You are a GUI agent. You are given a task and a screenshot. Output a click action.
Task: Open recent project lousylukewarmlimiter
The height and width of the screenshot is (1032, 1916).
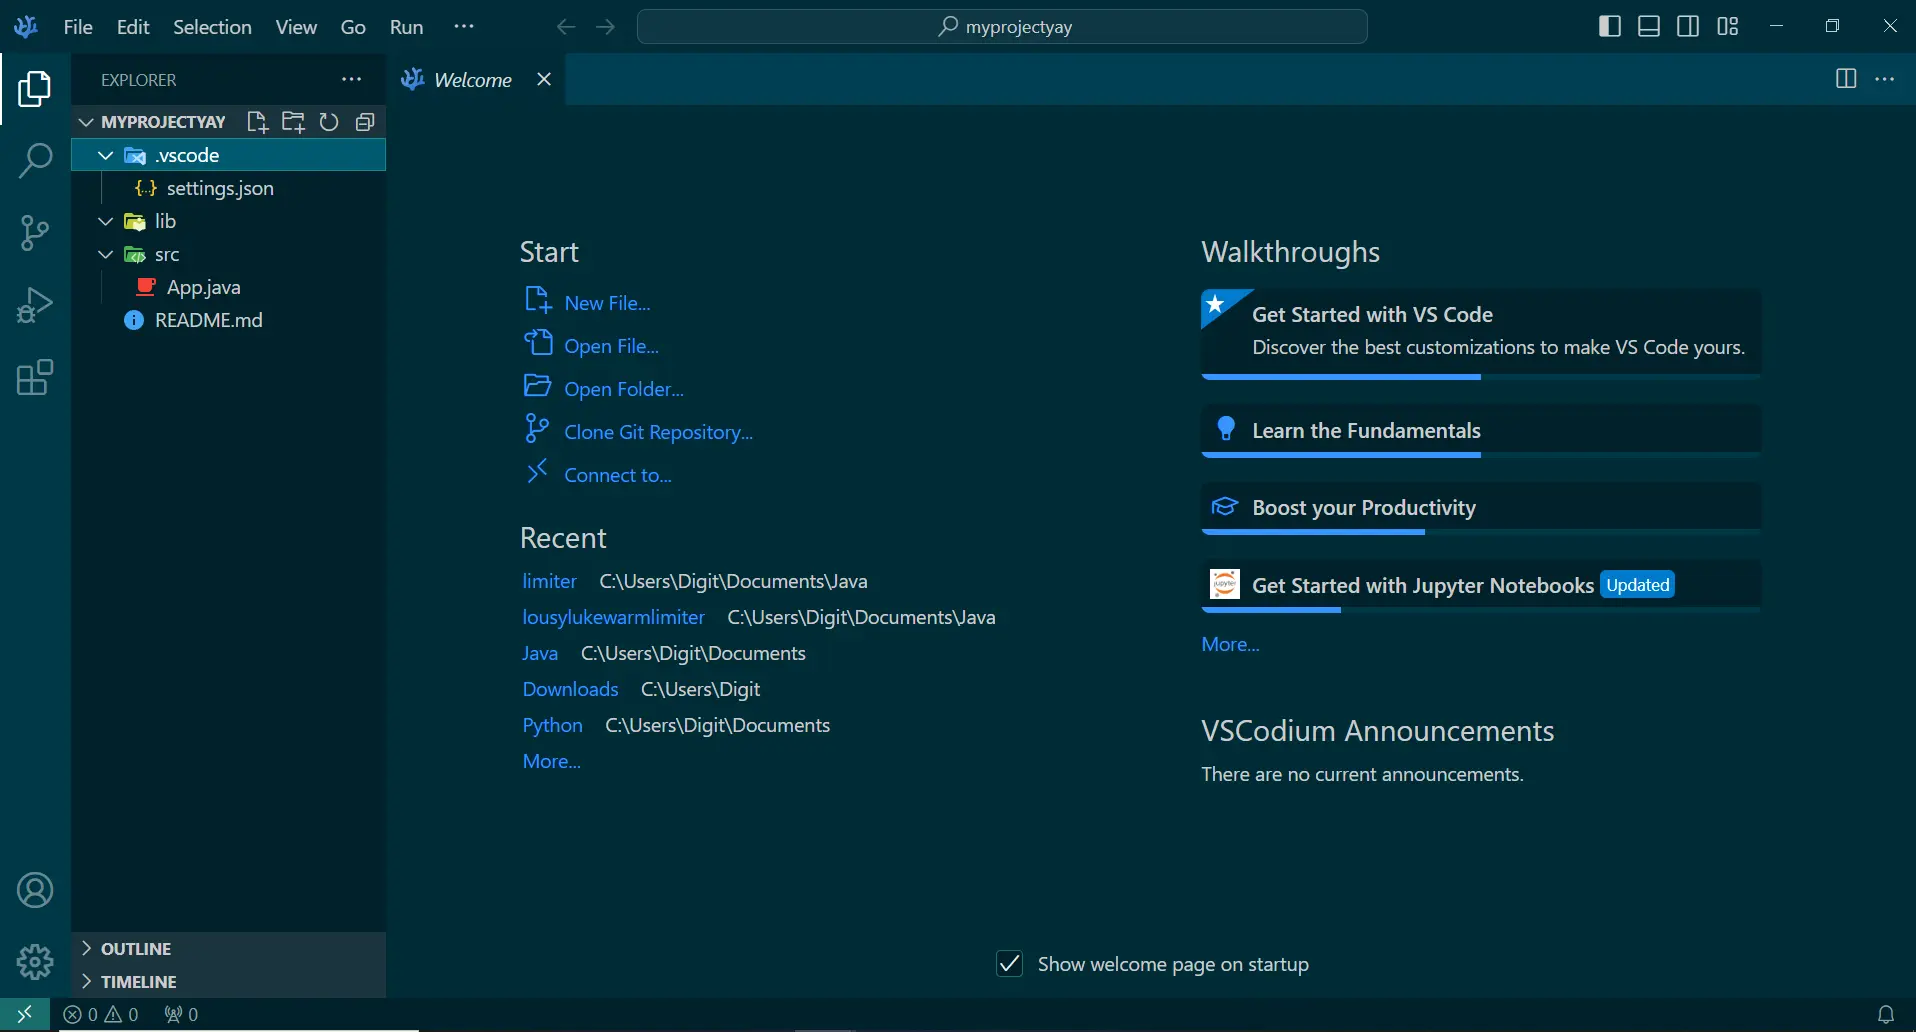click(x=613, y=617)
